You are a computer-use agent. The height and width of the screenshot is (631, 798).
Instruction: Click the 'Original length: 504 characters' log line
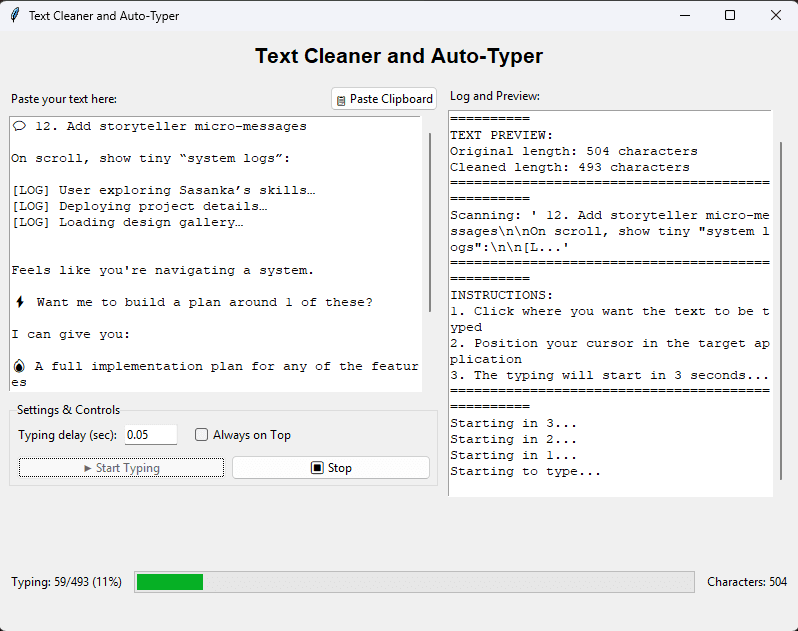(574, 152)
